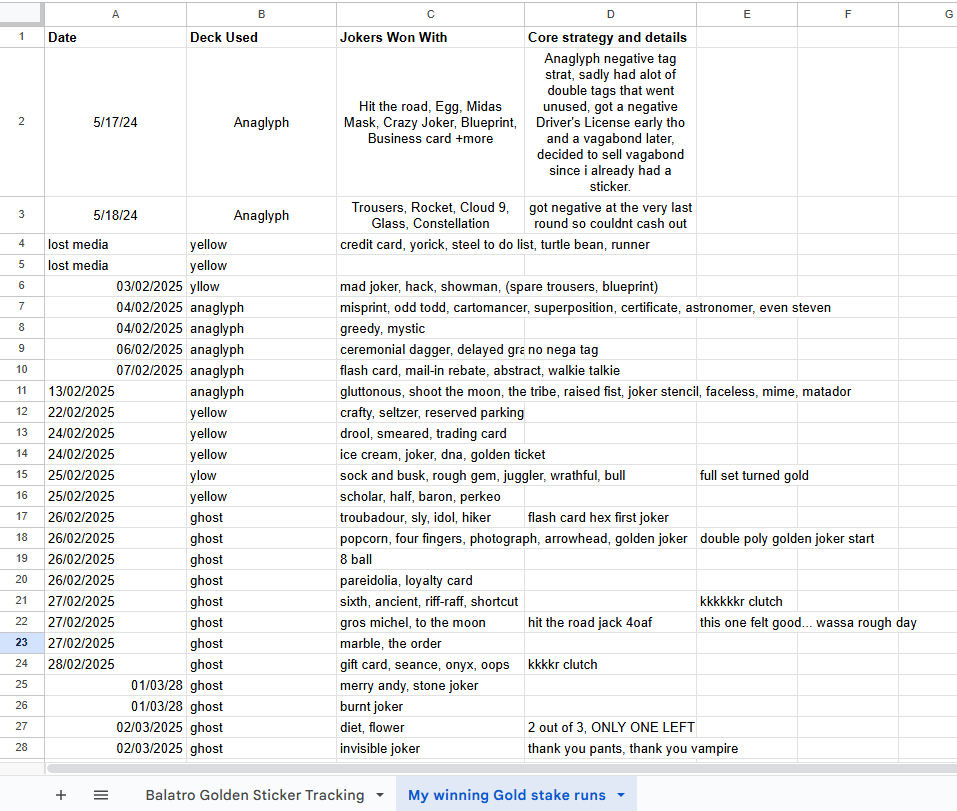Viewport: 957px width, 811px height.
Task: Select the misspelled 'yllow' deck cell
Action: pyautogui.click(x=261, y=286)
